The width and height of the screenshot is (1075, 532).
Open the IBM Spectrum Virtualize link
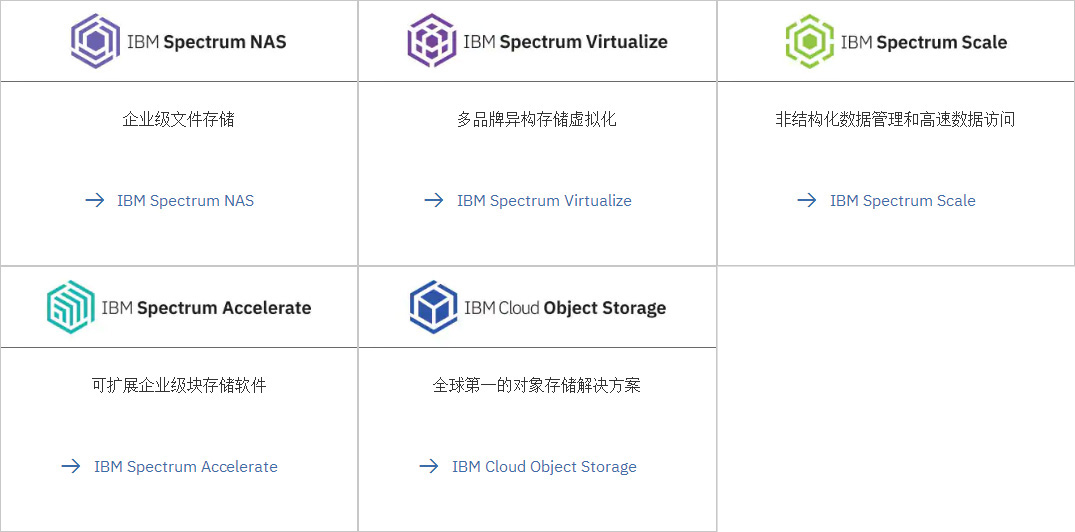544,201
